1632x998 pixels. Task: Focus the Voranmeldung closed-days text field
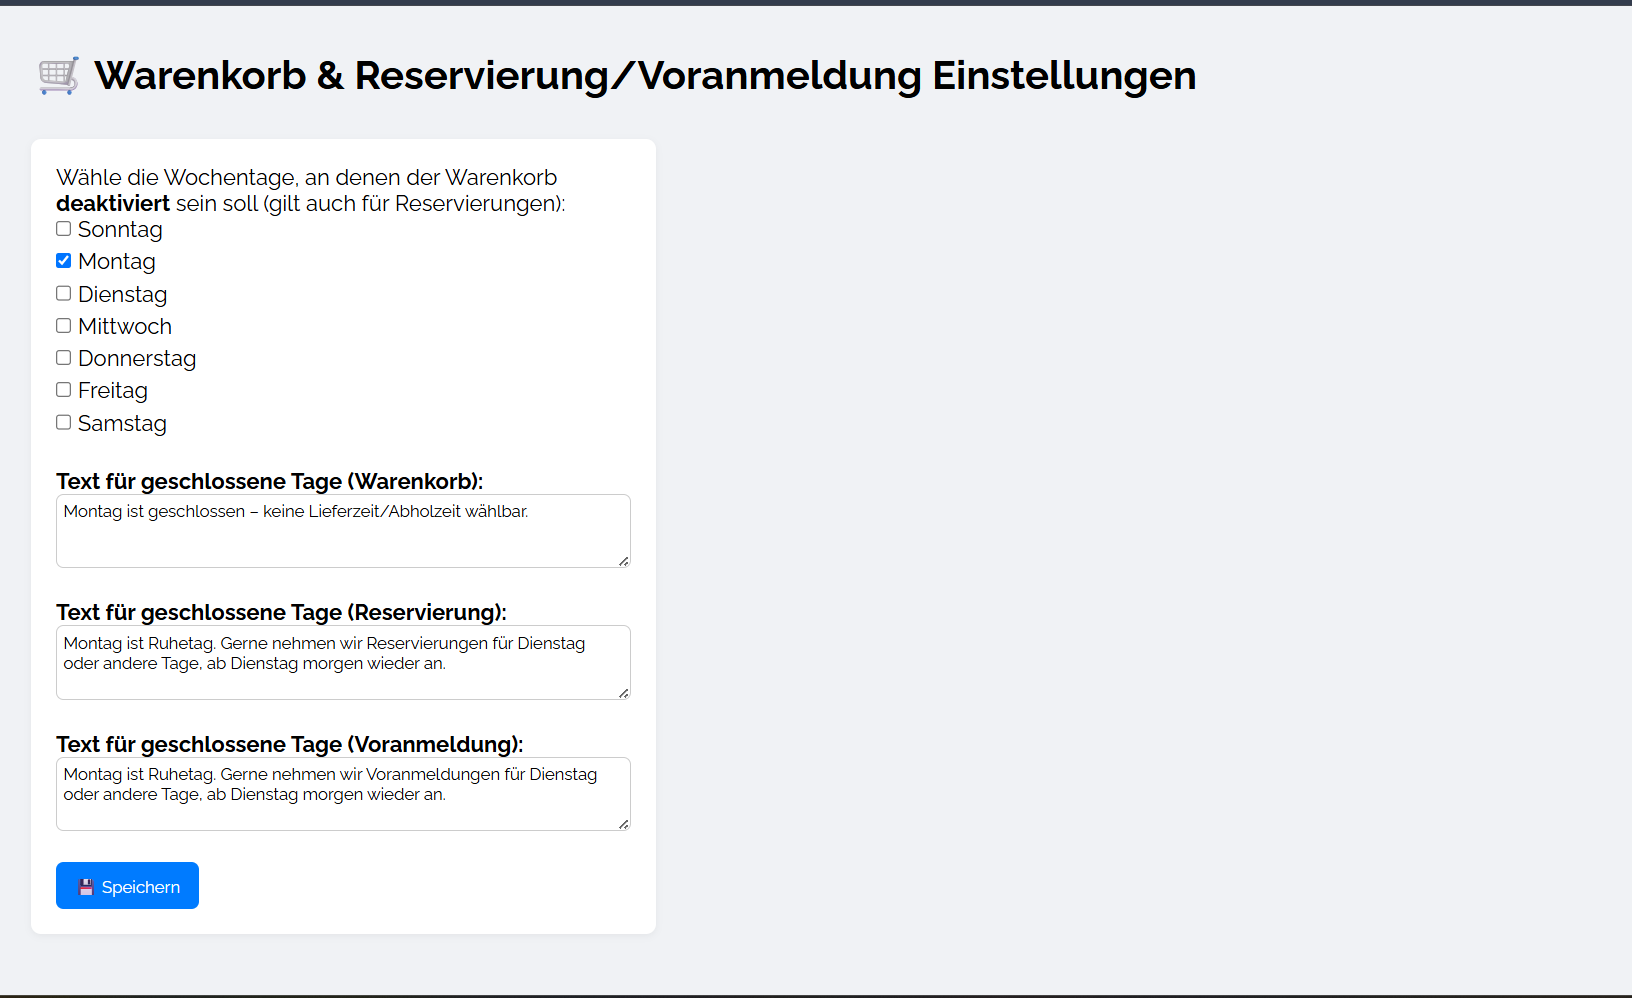click(x=343, y=794)
